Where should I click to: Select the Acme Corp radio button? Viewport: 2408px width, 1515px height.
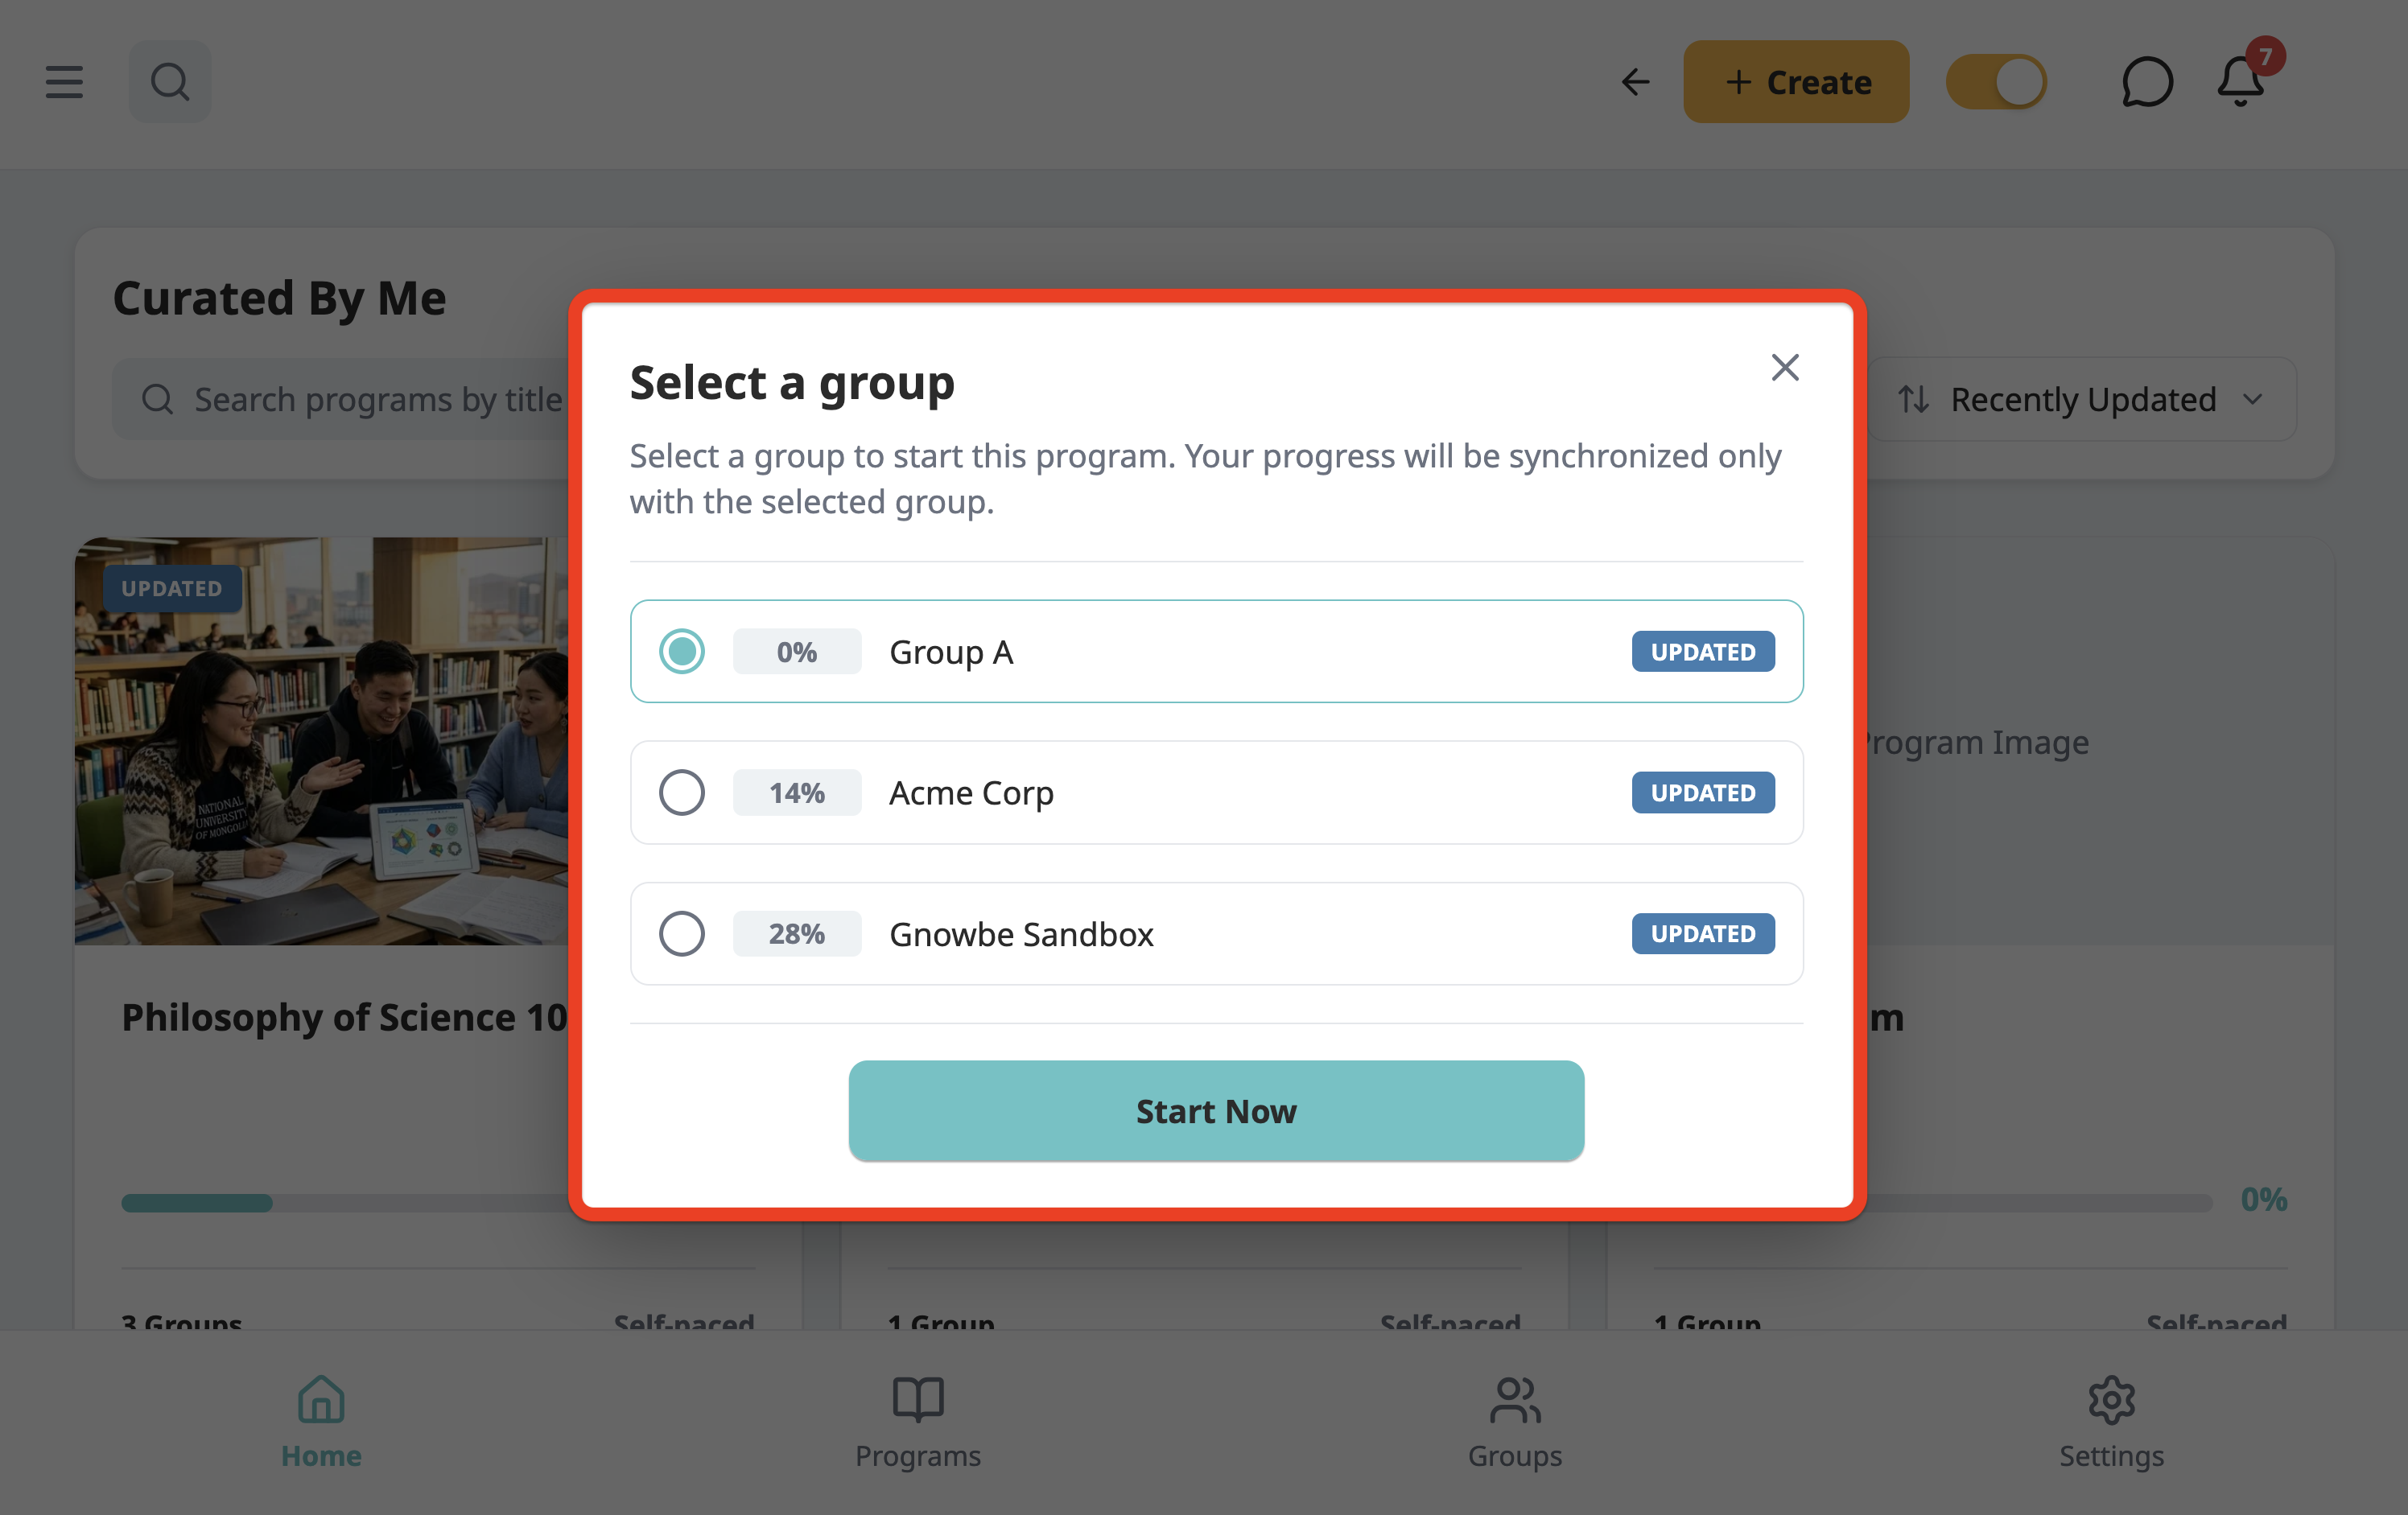pos(682,793)
